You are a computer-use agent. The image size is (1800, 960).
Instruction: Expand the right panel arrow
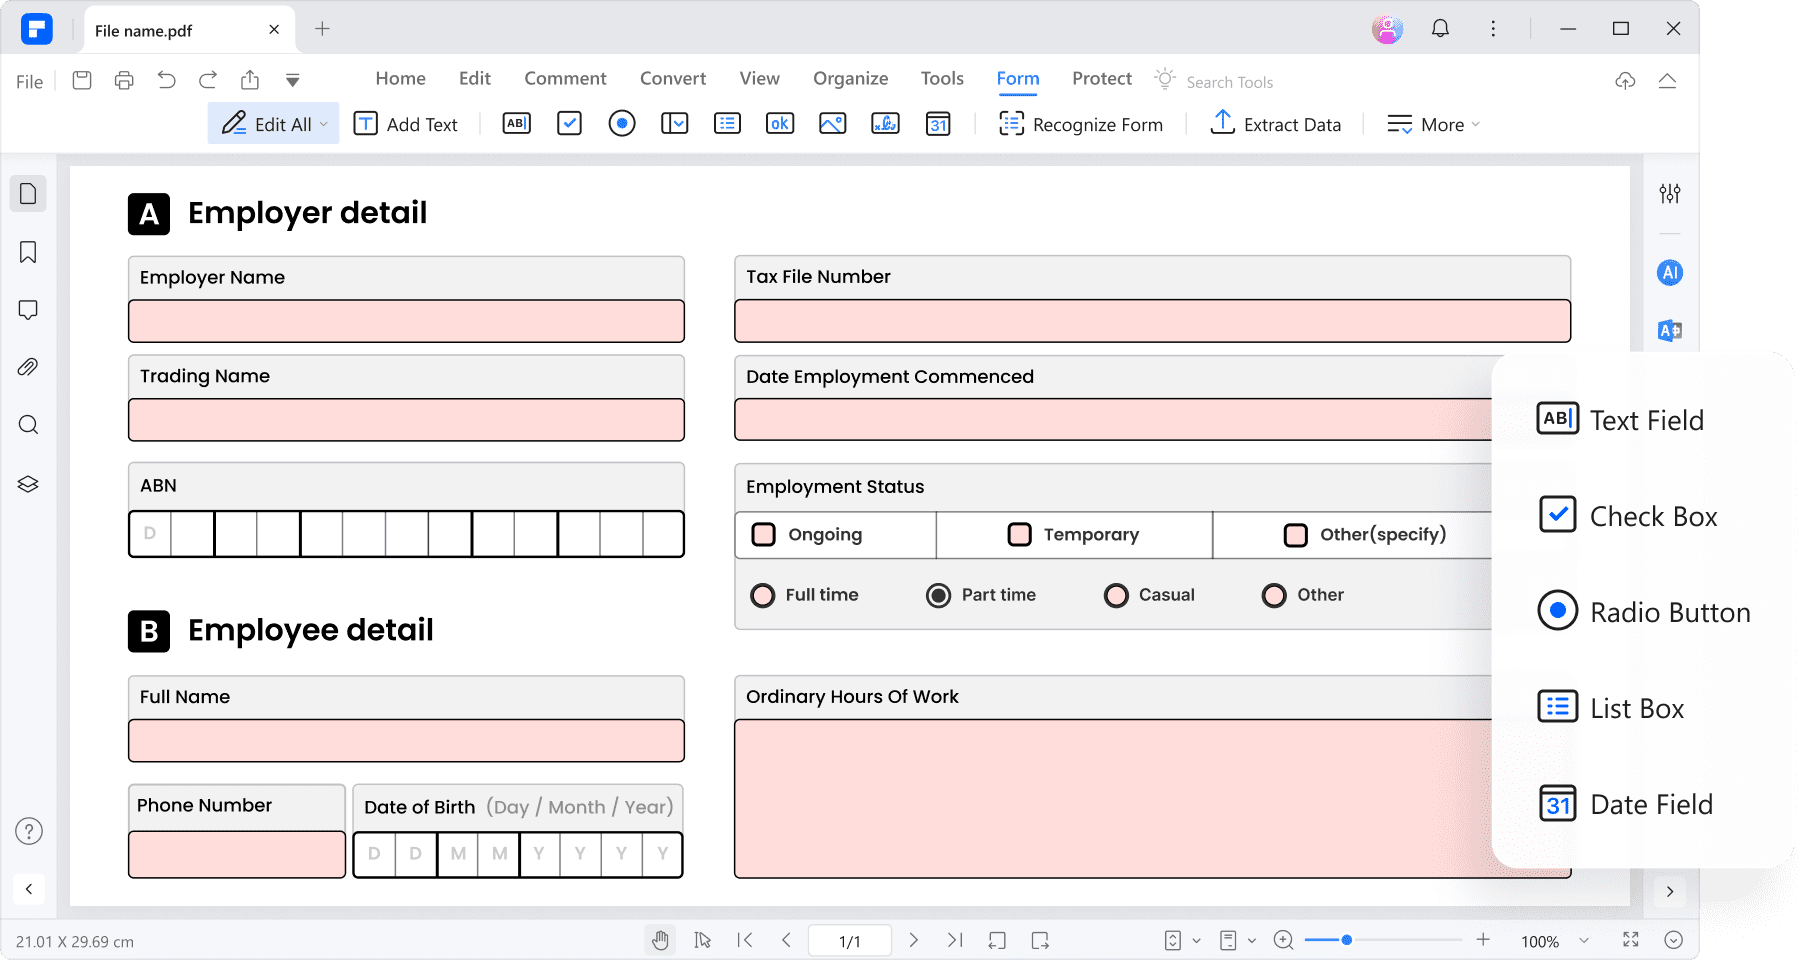(x=1670, y=891)
